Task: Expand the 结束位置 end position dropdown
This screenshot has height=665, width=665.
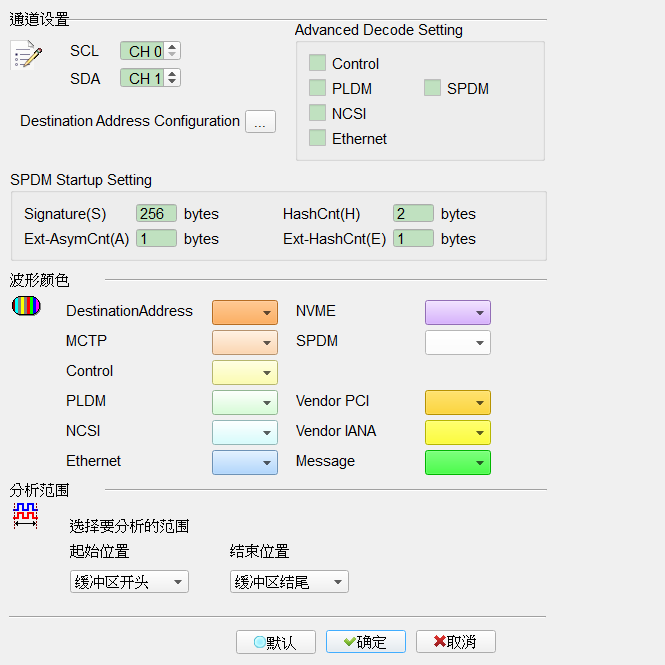Action: point(289,581)
